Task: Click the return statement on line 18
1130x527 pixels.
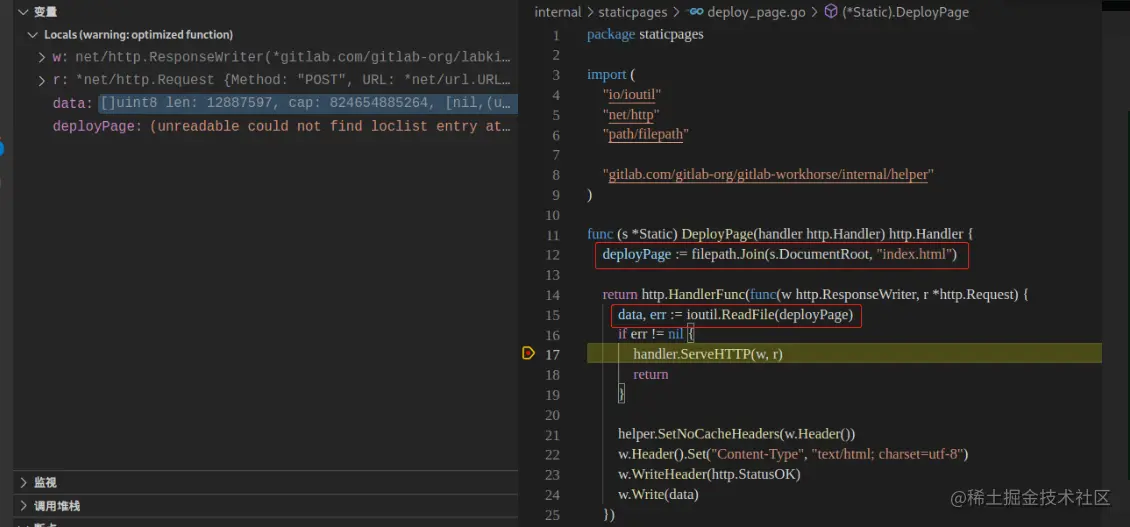Action: (651, 374)
